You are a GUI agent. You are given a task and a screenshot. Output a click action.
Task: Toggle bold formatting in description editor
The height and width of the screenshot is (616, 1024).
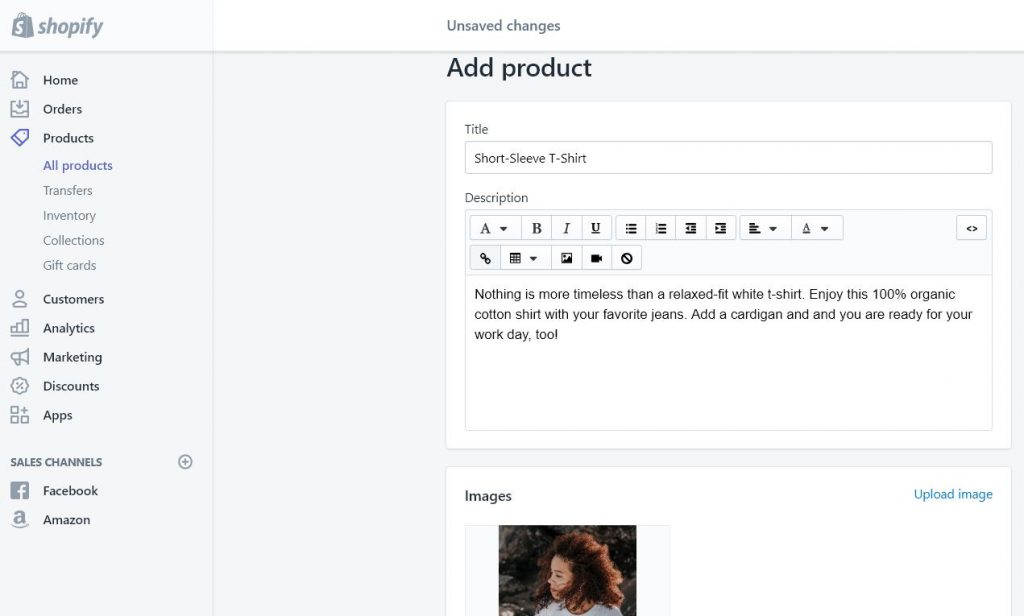pos(537,228)
